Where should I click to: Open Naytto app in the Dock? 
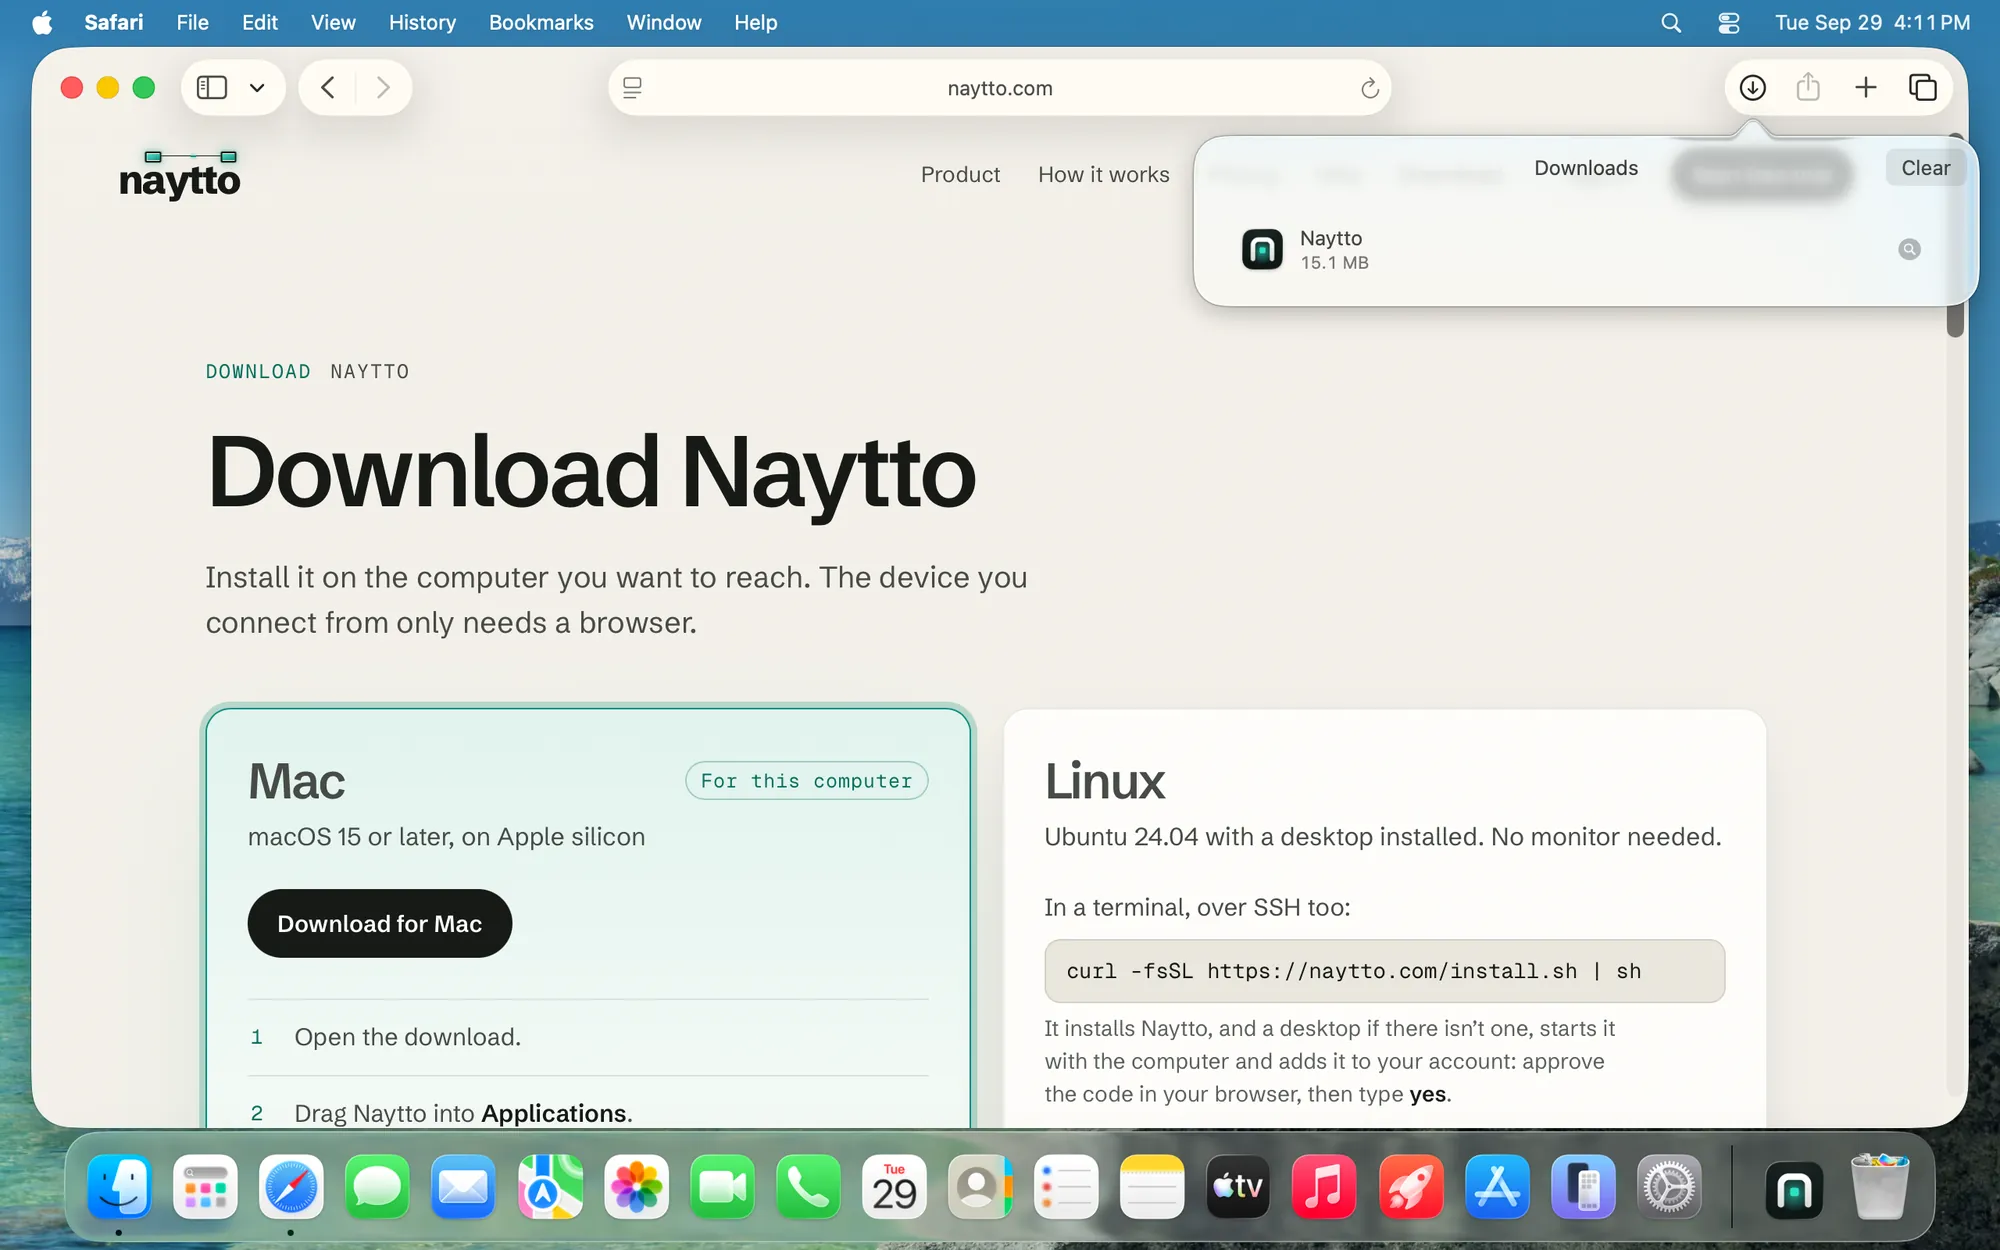(x=1794, y=1190)
